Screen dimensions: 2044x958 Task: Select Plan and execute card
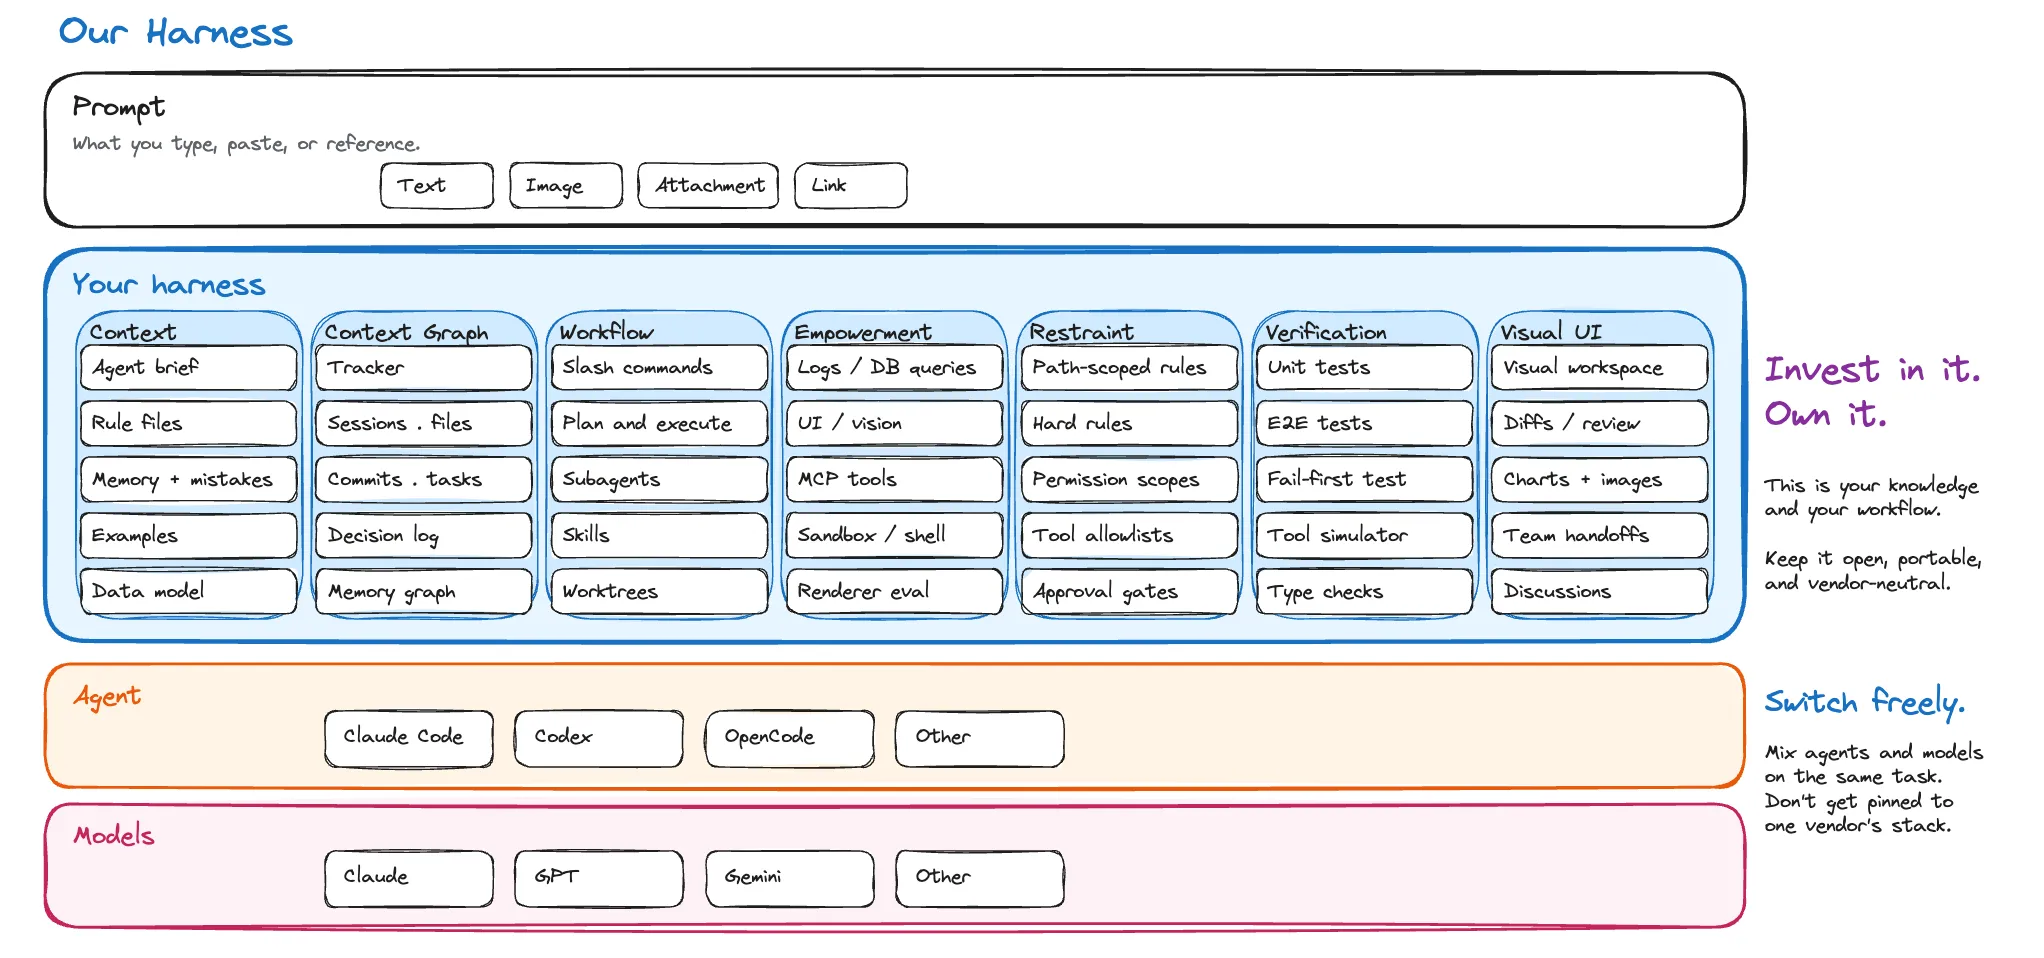pyautogui.click(x=660, y=424)
